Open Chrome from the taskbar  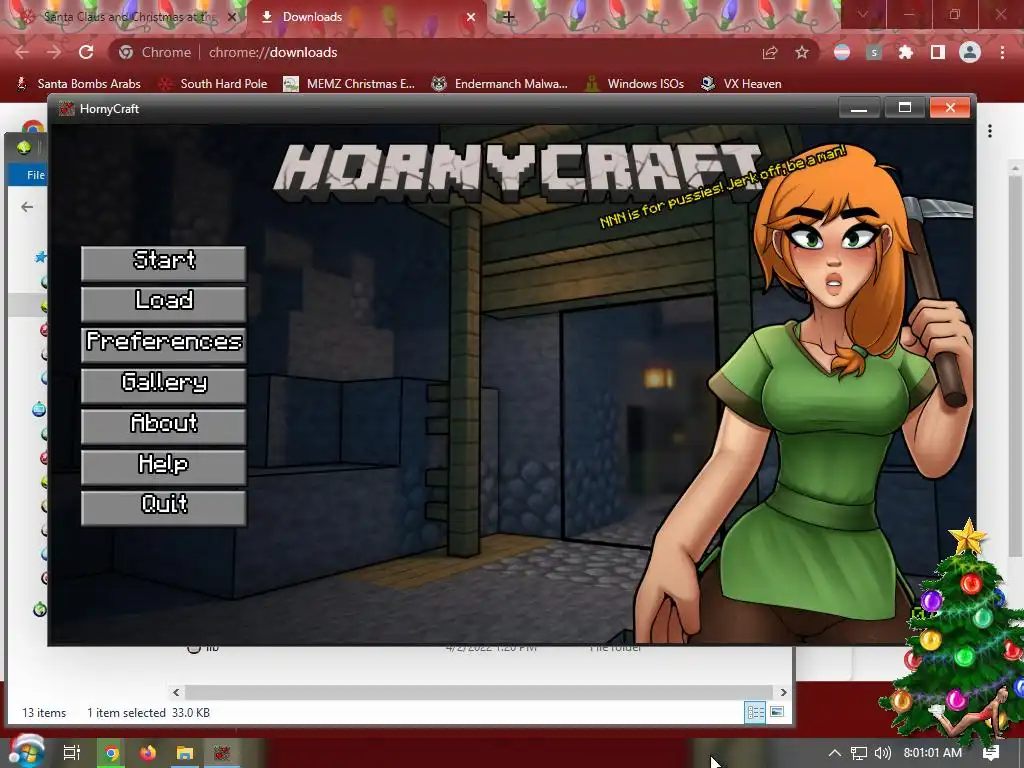click(x=112, y=753)
